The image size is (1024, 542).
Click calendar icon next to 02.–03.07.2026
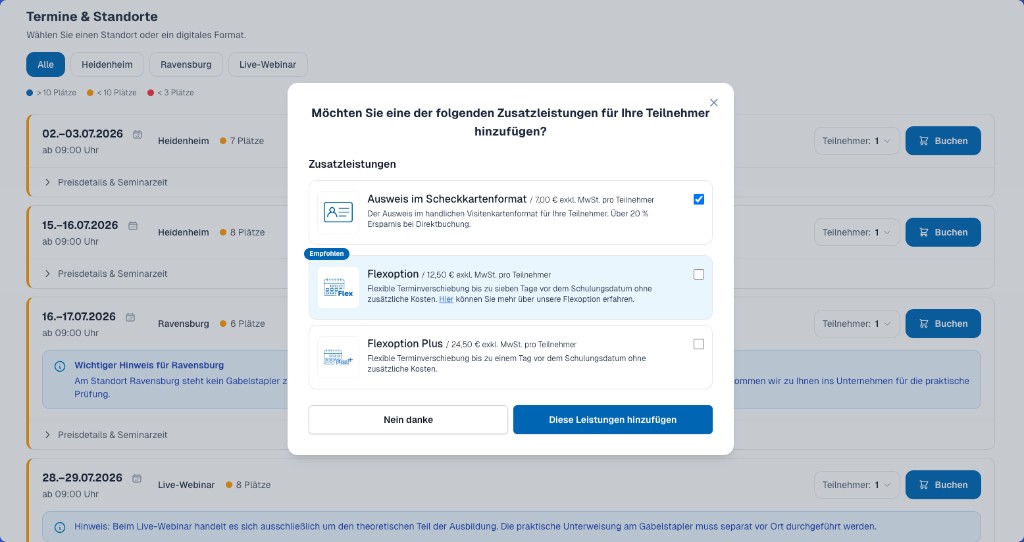[137, 135]
